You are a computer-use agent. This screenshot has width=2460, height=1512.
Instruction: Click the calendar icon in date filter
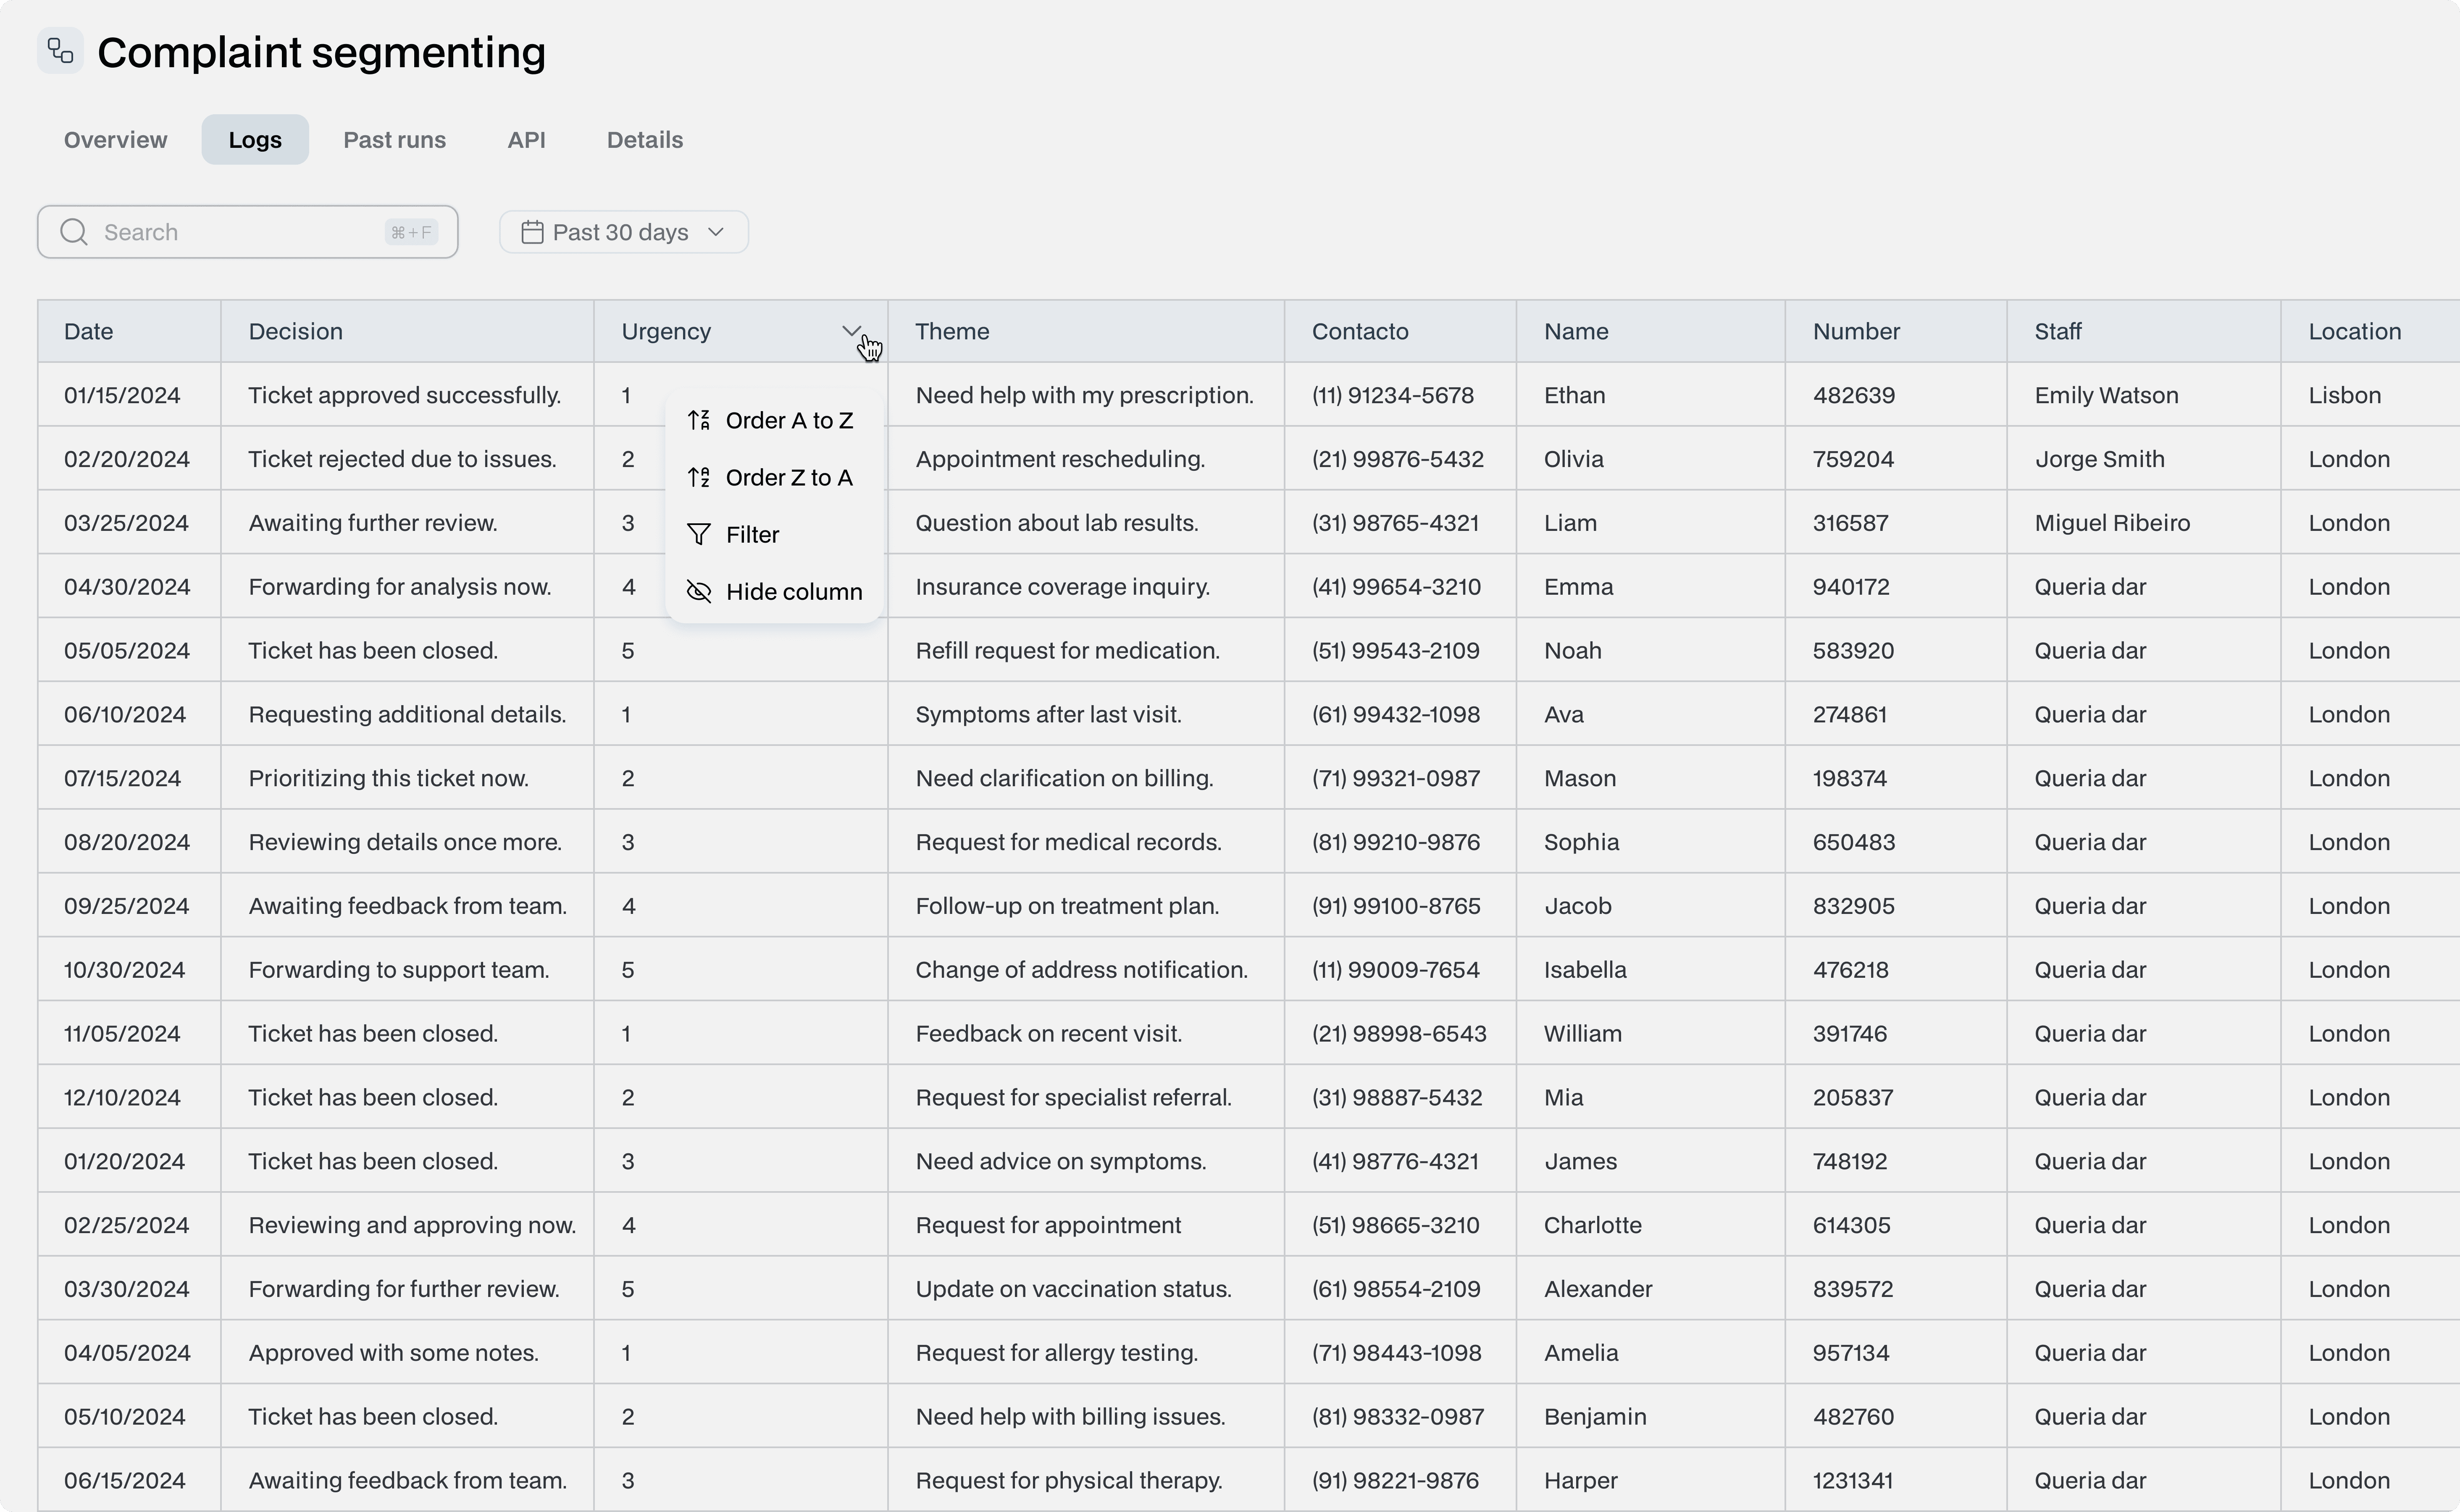coord(532,232)
